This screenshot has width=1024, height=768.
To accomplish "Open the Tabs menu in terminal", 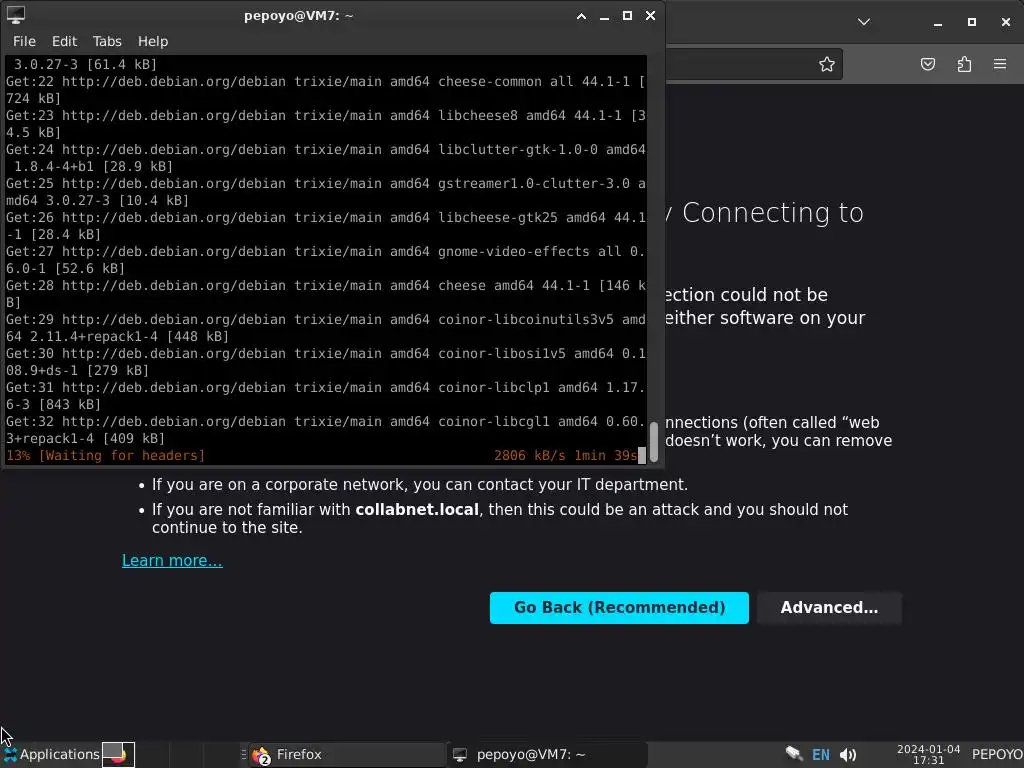I will pos(107,41).
